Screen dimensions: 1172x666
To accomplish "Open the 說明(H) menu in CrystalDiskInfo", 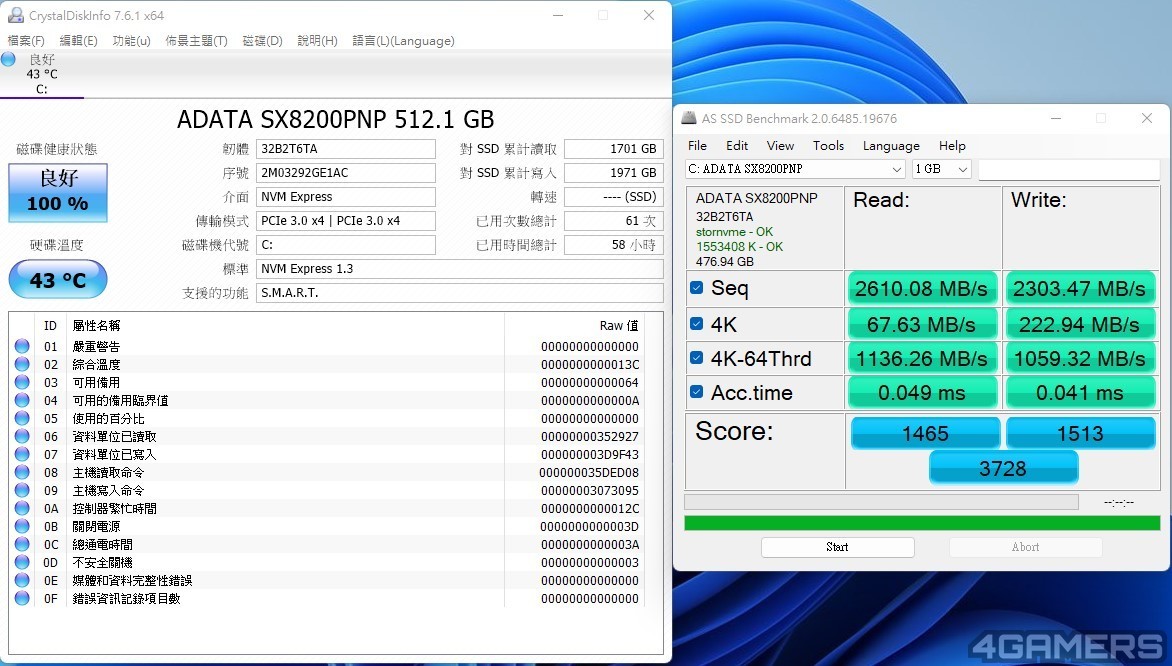I will 318,40.
